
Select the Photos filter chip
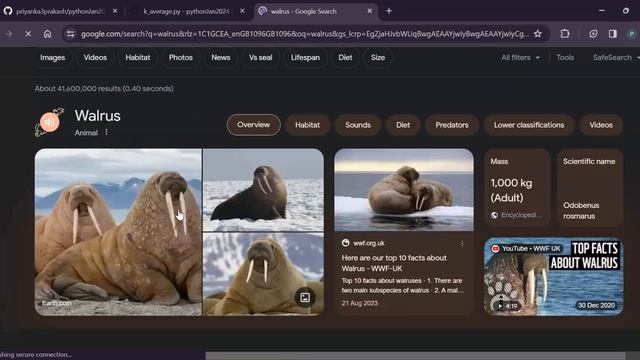coord(181,58)
